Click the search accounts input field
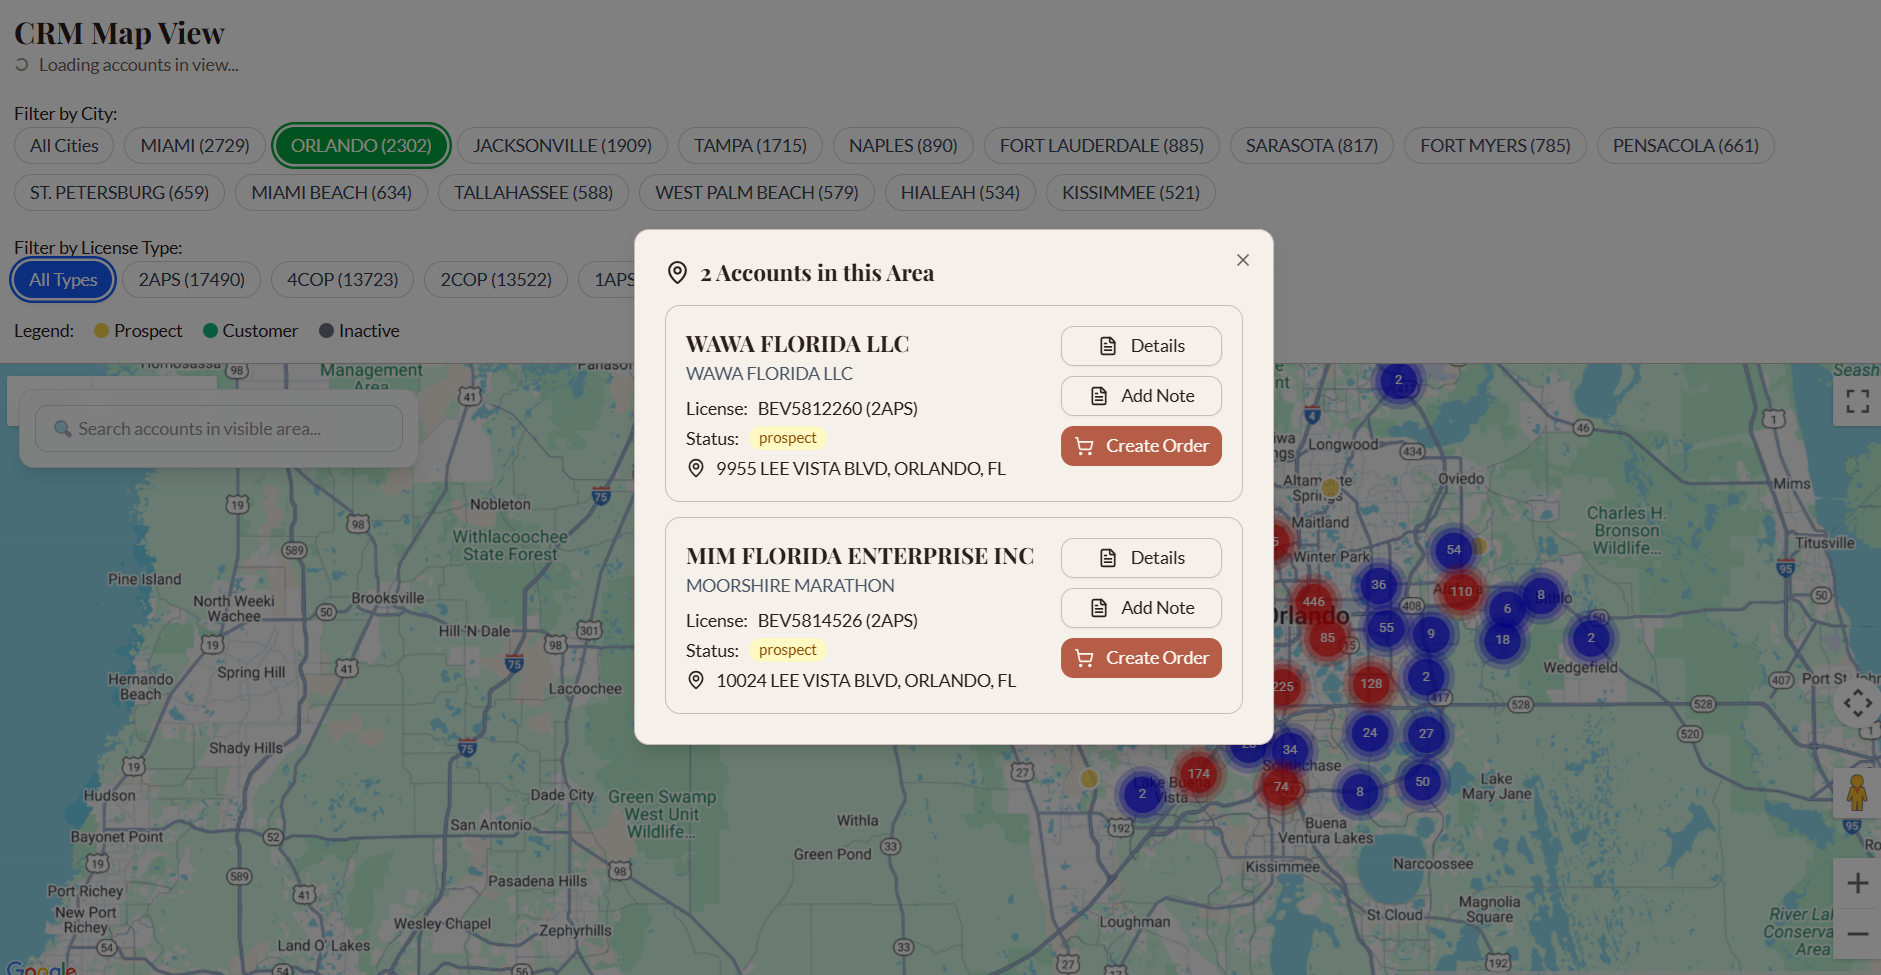 point(219,428)
